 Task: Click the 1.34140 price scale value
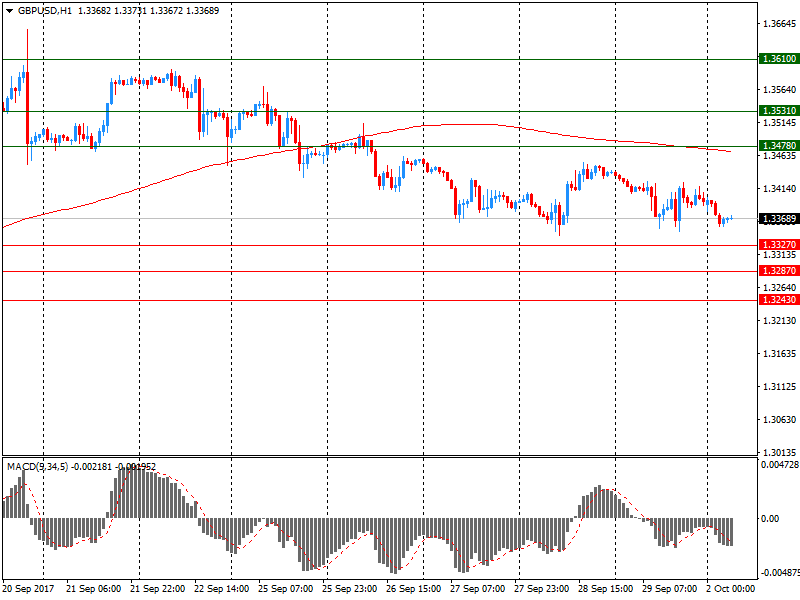coord(779,189)
